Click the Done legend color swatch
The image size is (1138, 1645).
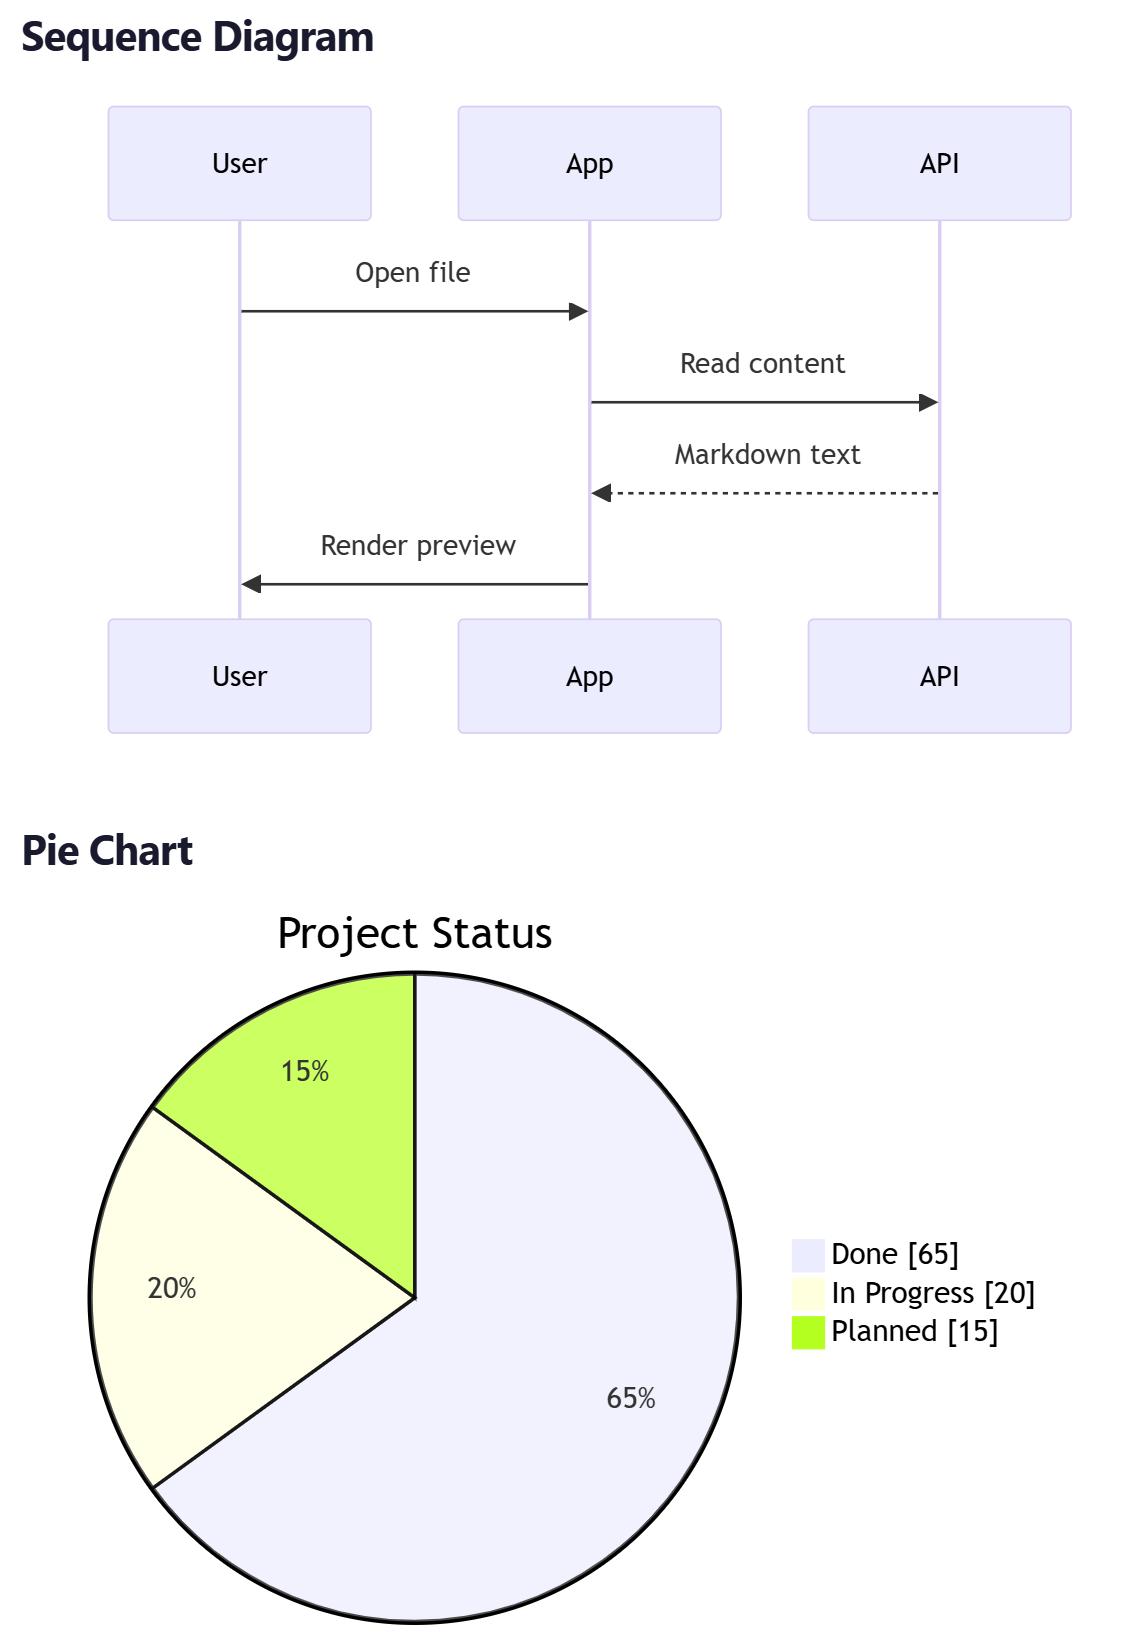click(808, 1255)
